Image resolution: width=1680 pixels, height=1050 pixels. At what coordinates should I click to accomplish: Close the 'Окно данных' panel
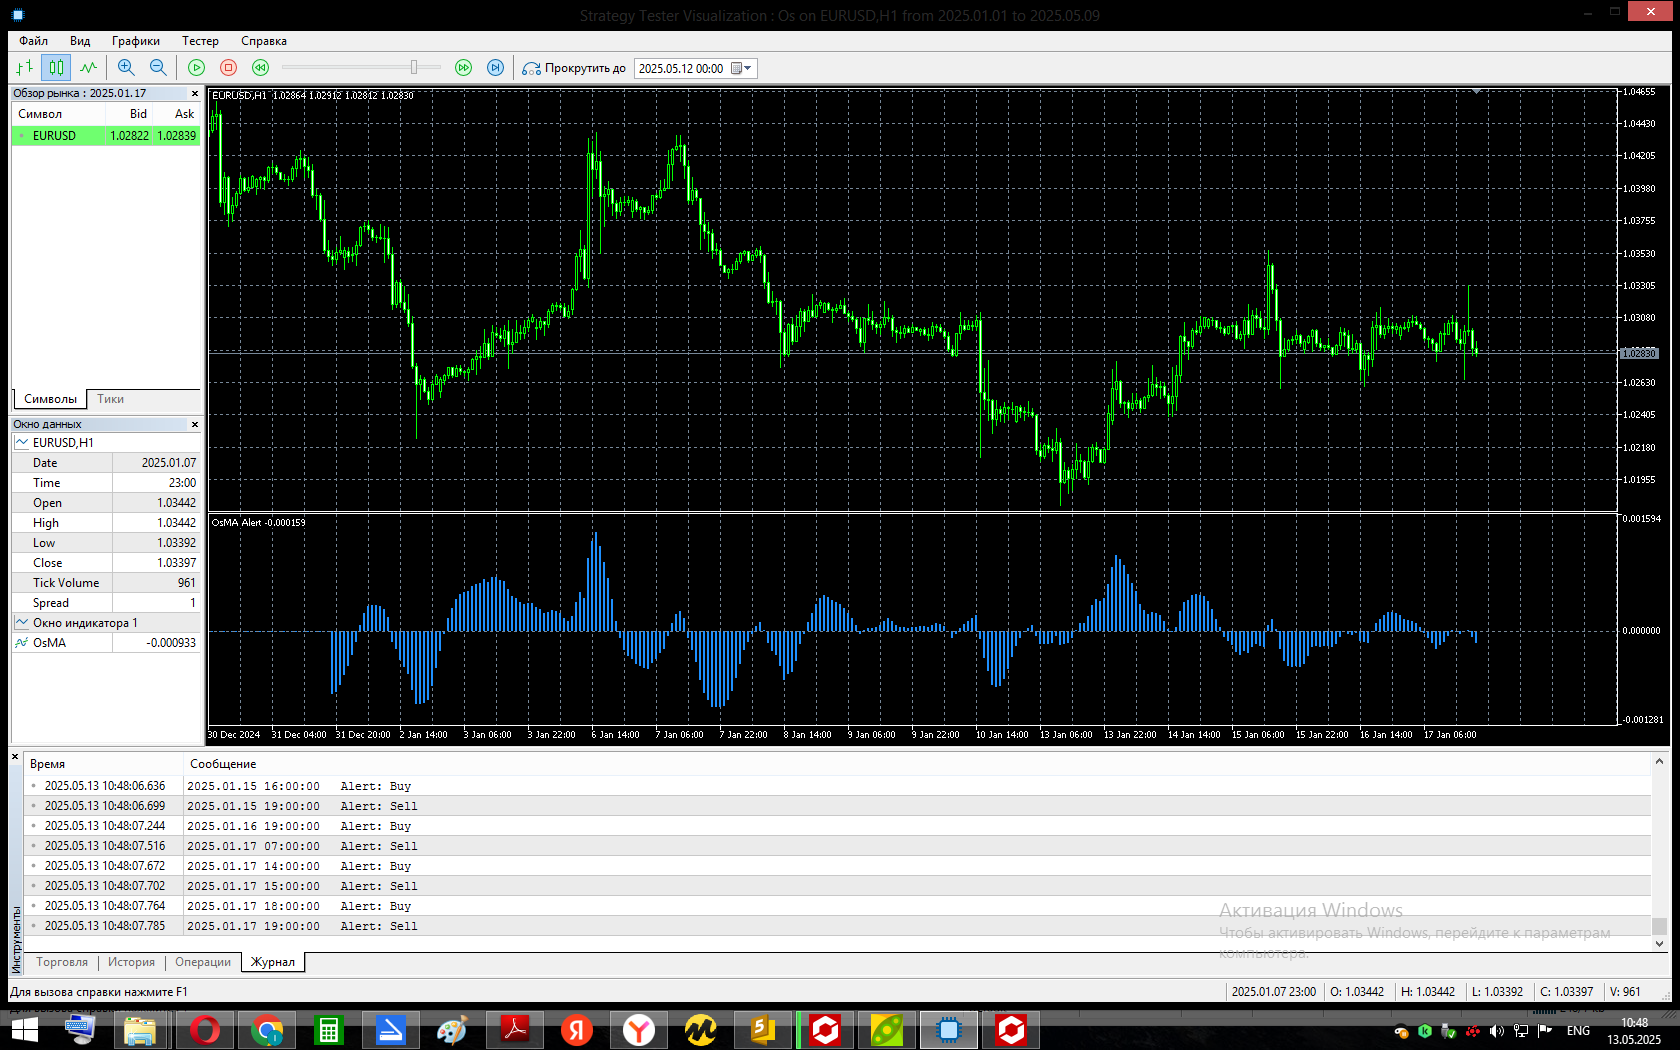pos(194,424)
